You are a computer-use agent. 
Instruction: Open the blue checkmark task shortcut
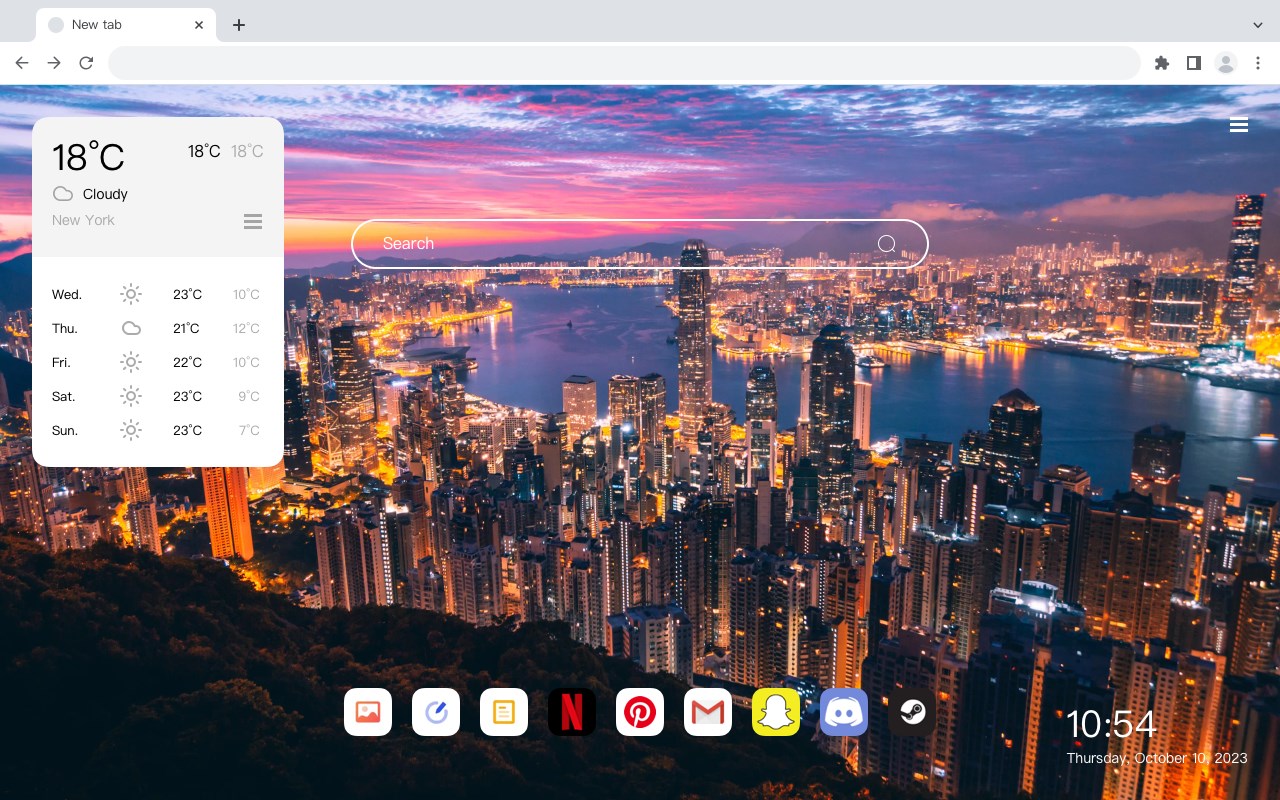pyautogui.click(x=436, y=712)
